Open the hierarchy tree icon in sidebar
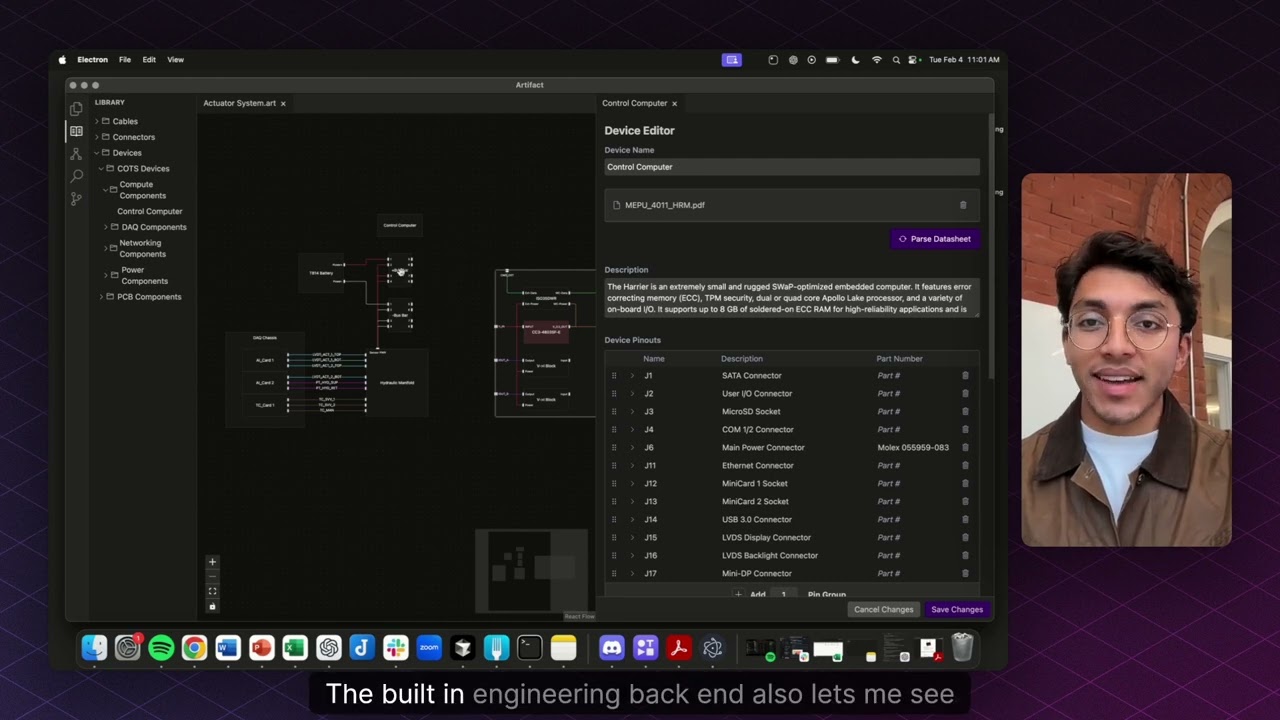 coord(76,154)
